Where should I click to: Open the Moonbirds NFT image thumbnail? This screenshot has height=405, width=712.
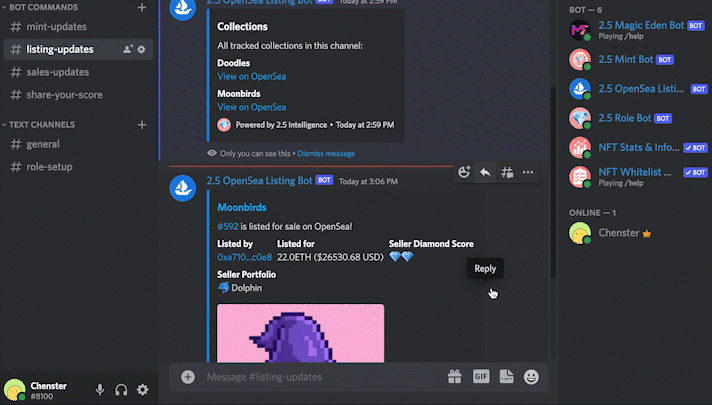301,333
